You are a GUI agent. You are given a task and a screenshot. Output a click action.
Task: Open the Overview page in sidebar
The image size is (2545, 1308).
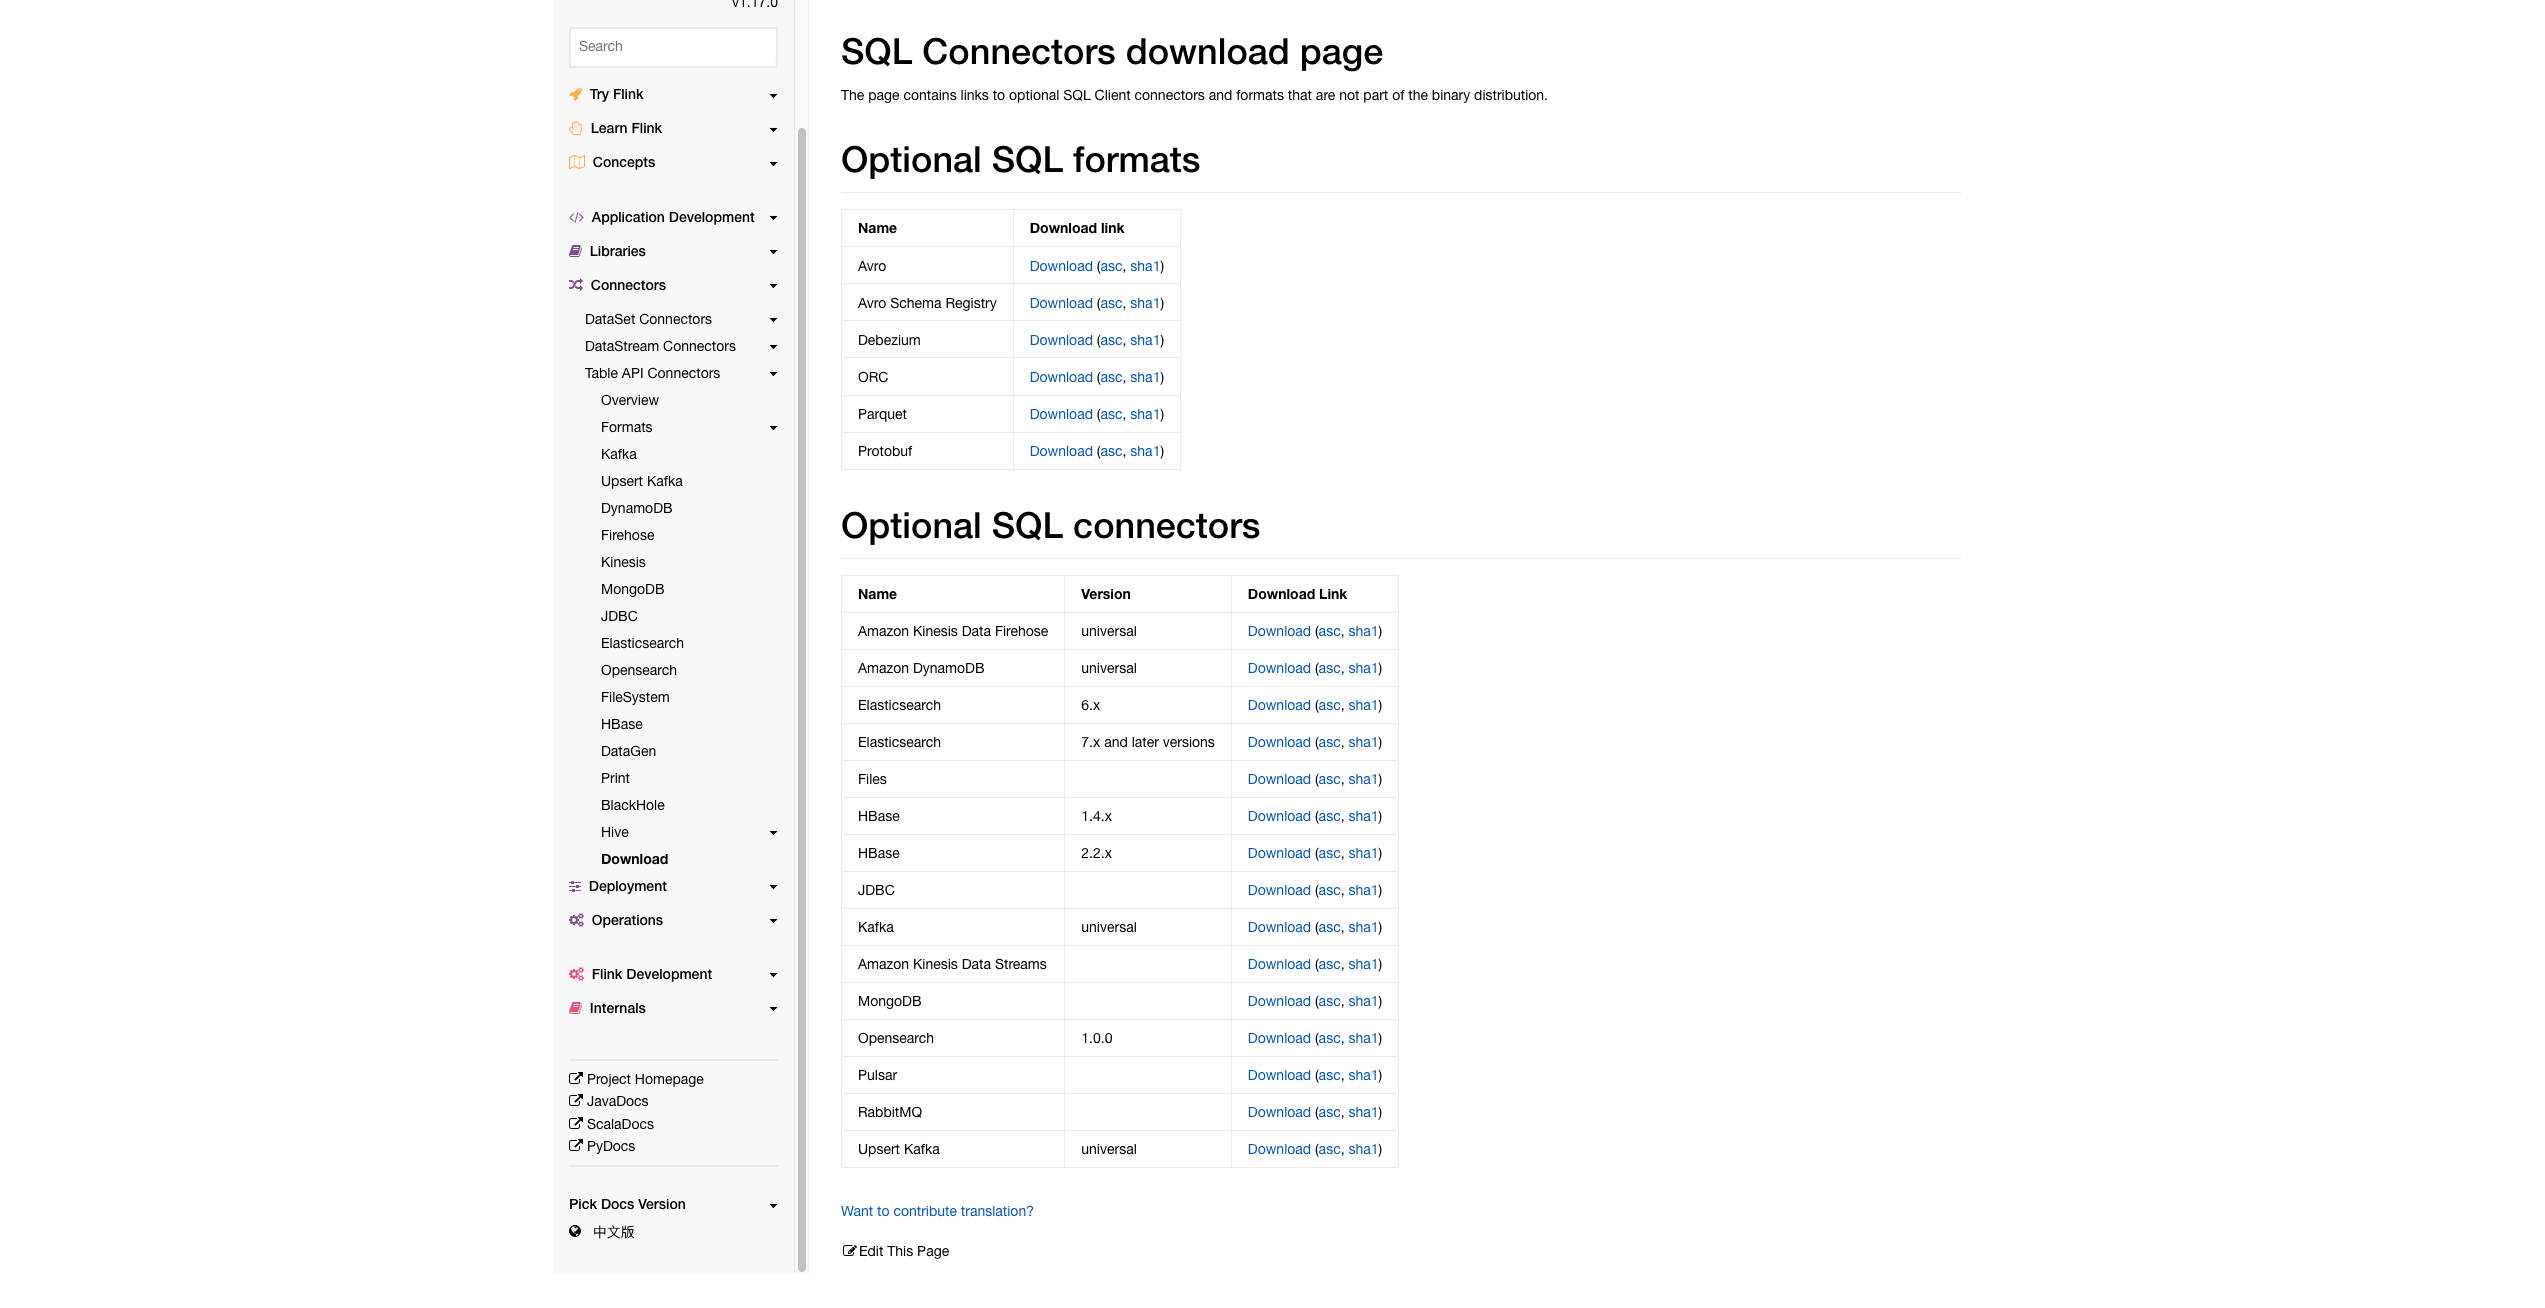(630, 400)
